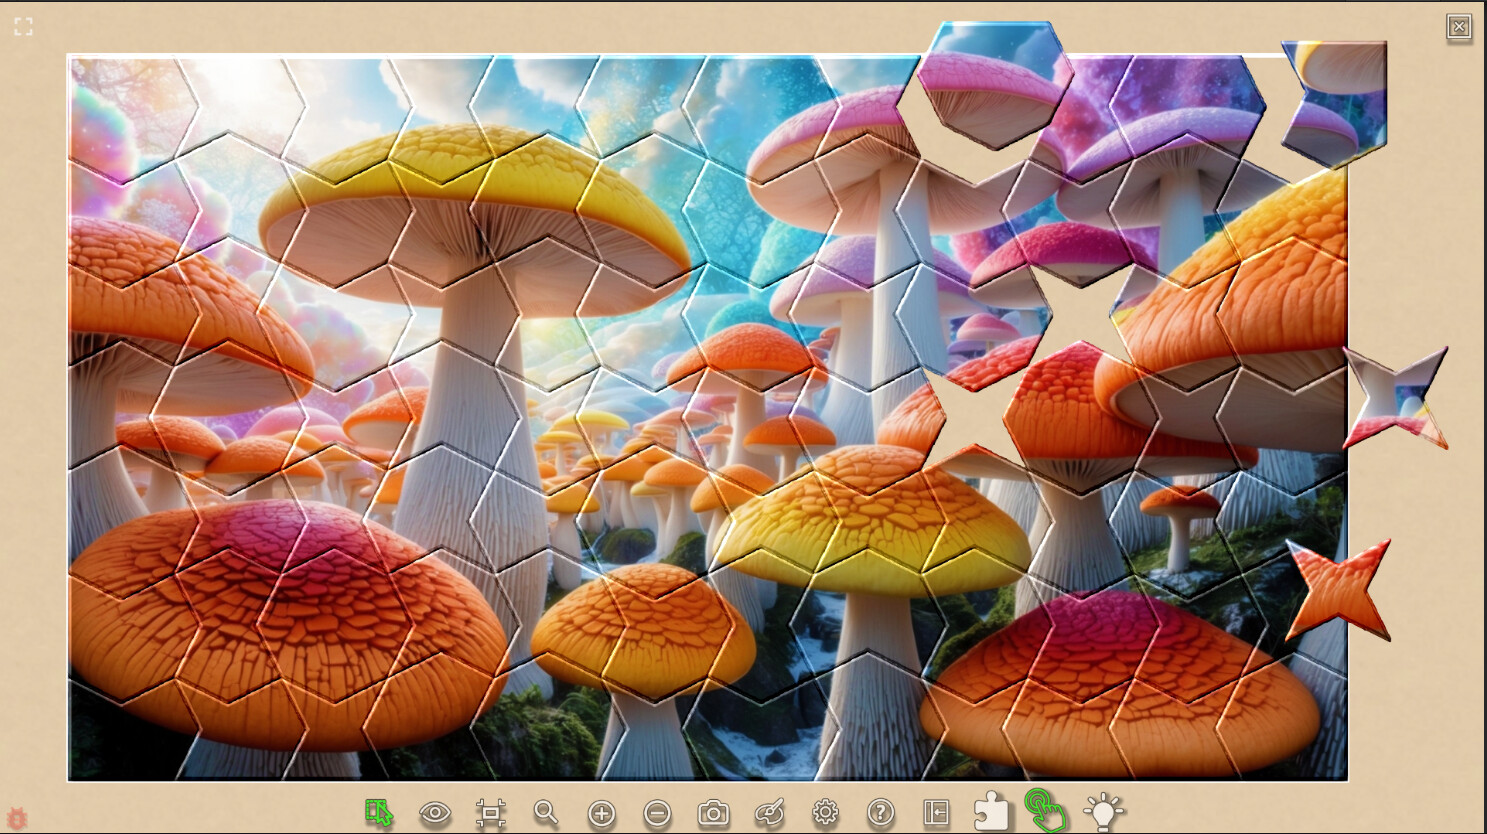Open the settings gear
The height and width of the screenshot is (834, 1487).
pyautogui.click(x=825, y=814)
